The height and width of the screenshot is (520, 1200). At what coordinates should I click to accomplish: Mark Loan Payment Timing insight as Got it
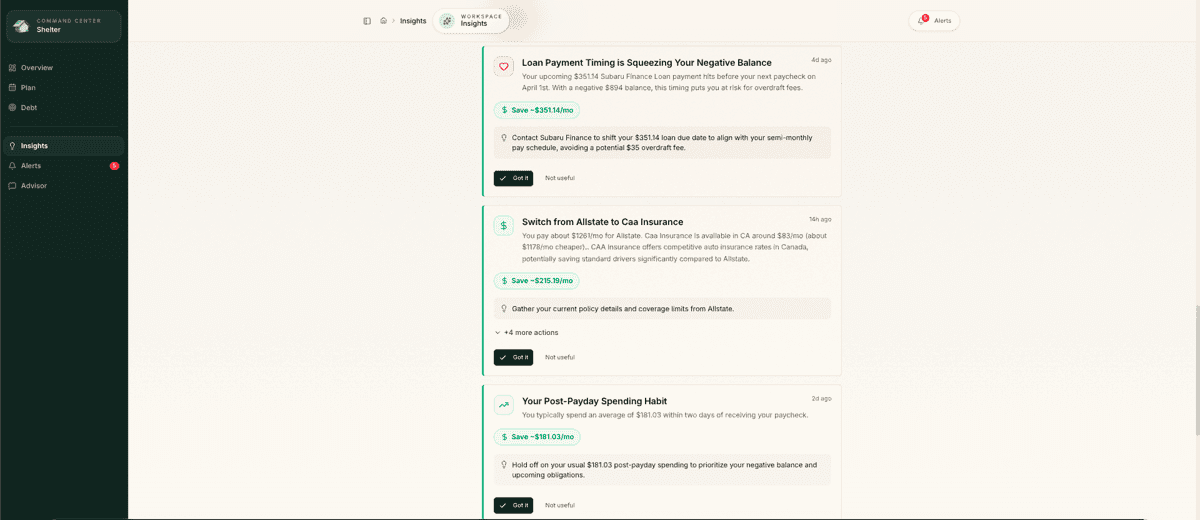[513, 178]
